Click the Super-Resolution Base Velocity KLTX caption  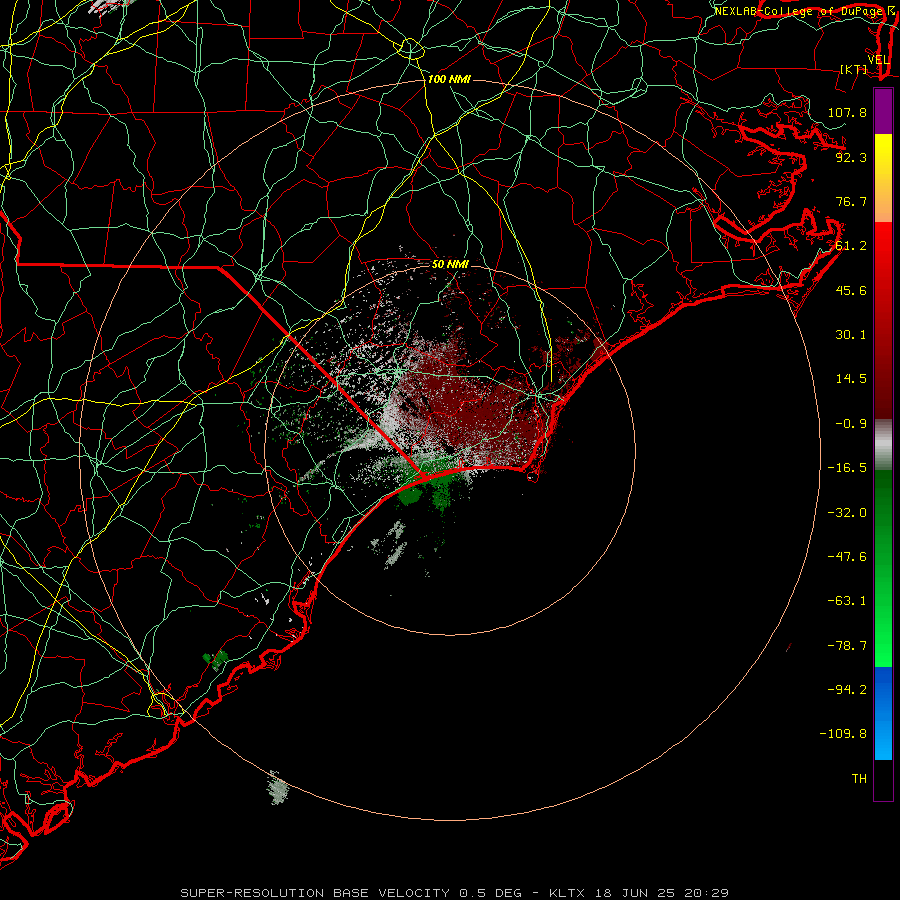coord(455,893)
